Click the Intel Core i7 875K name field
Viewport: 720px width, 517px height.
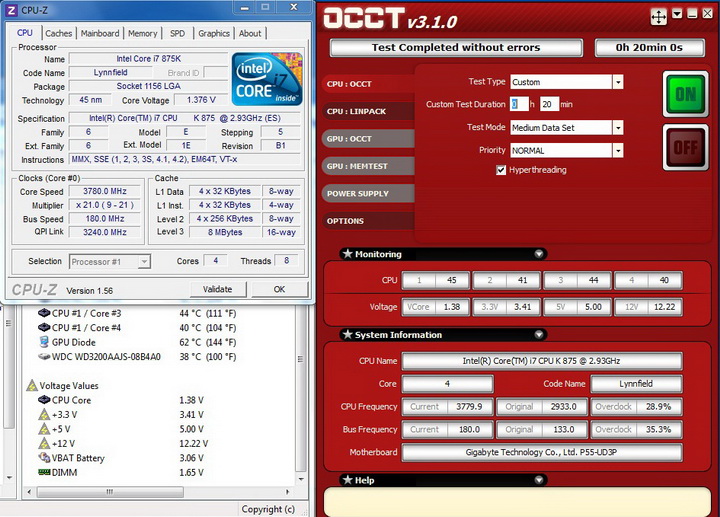[148, 59]
